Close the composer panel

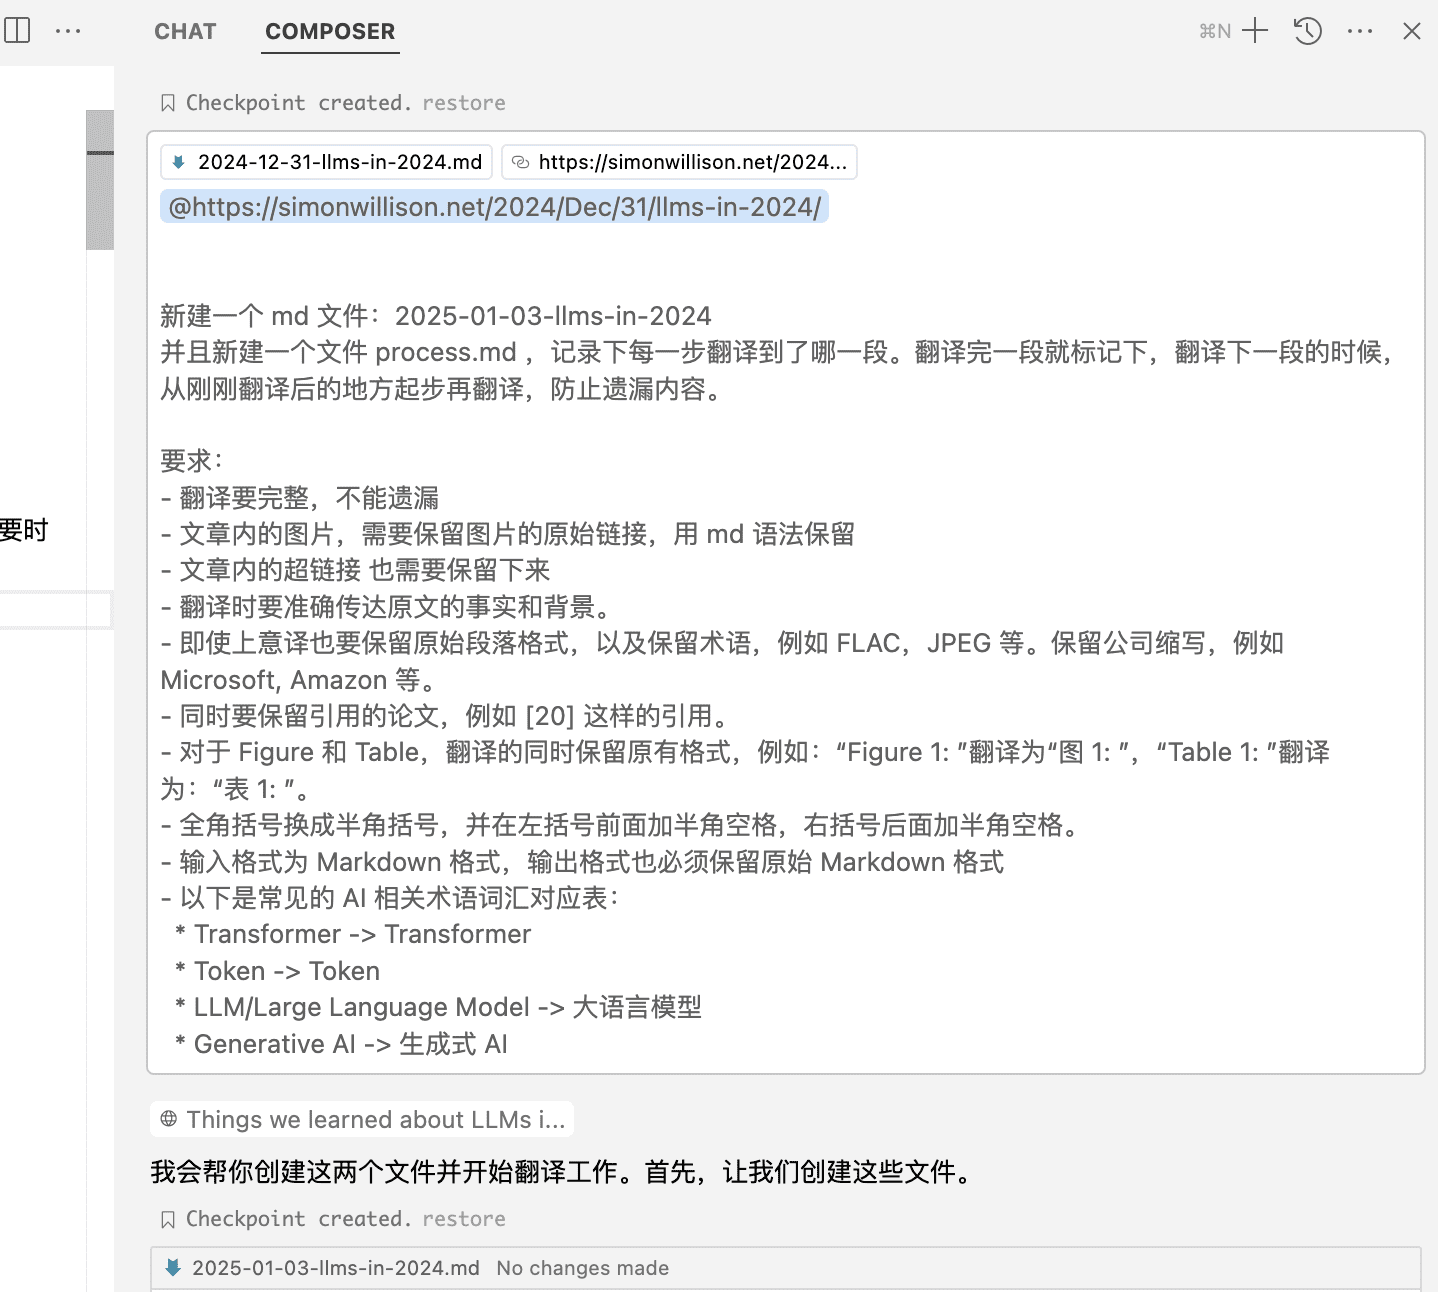1412,31
